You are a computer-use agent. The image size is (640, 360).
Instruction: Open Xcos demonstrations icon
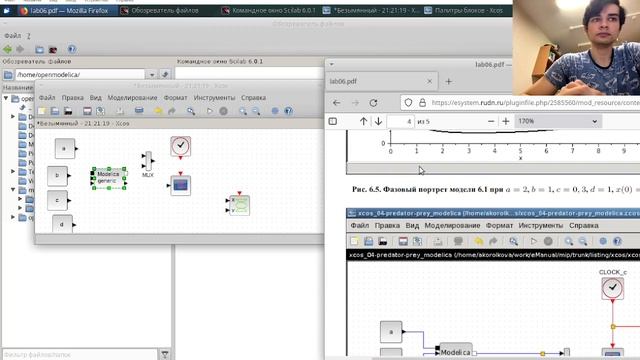click(275, 111)
